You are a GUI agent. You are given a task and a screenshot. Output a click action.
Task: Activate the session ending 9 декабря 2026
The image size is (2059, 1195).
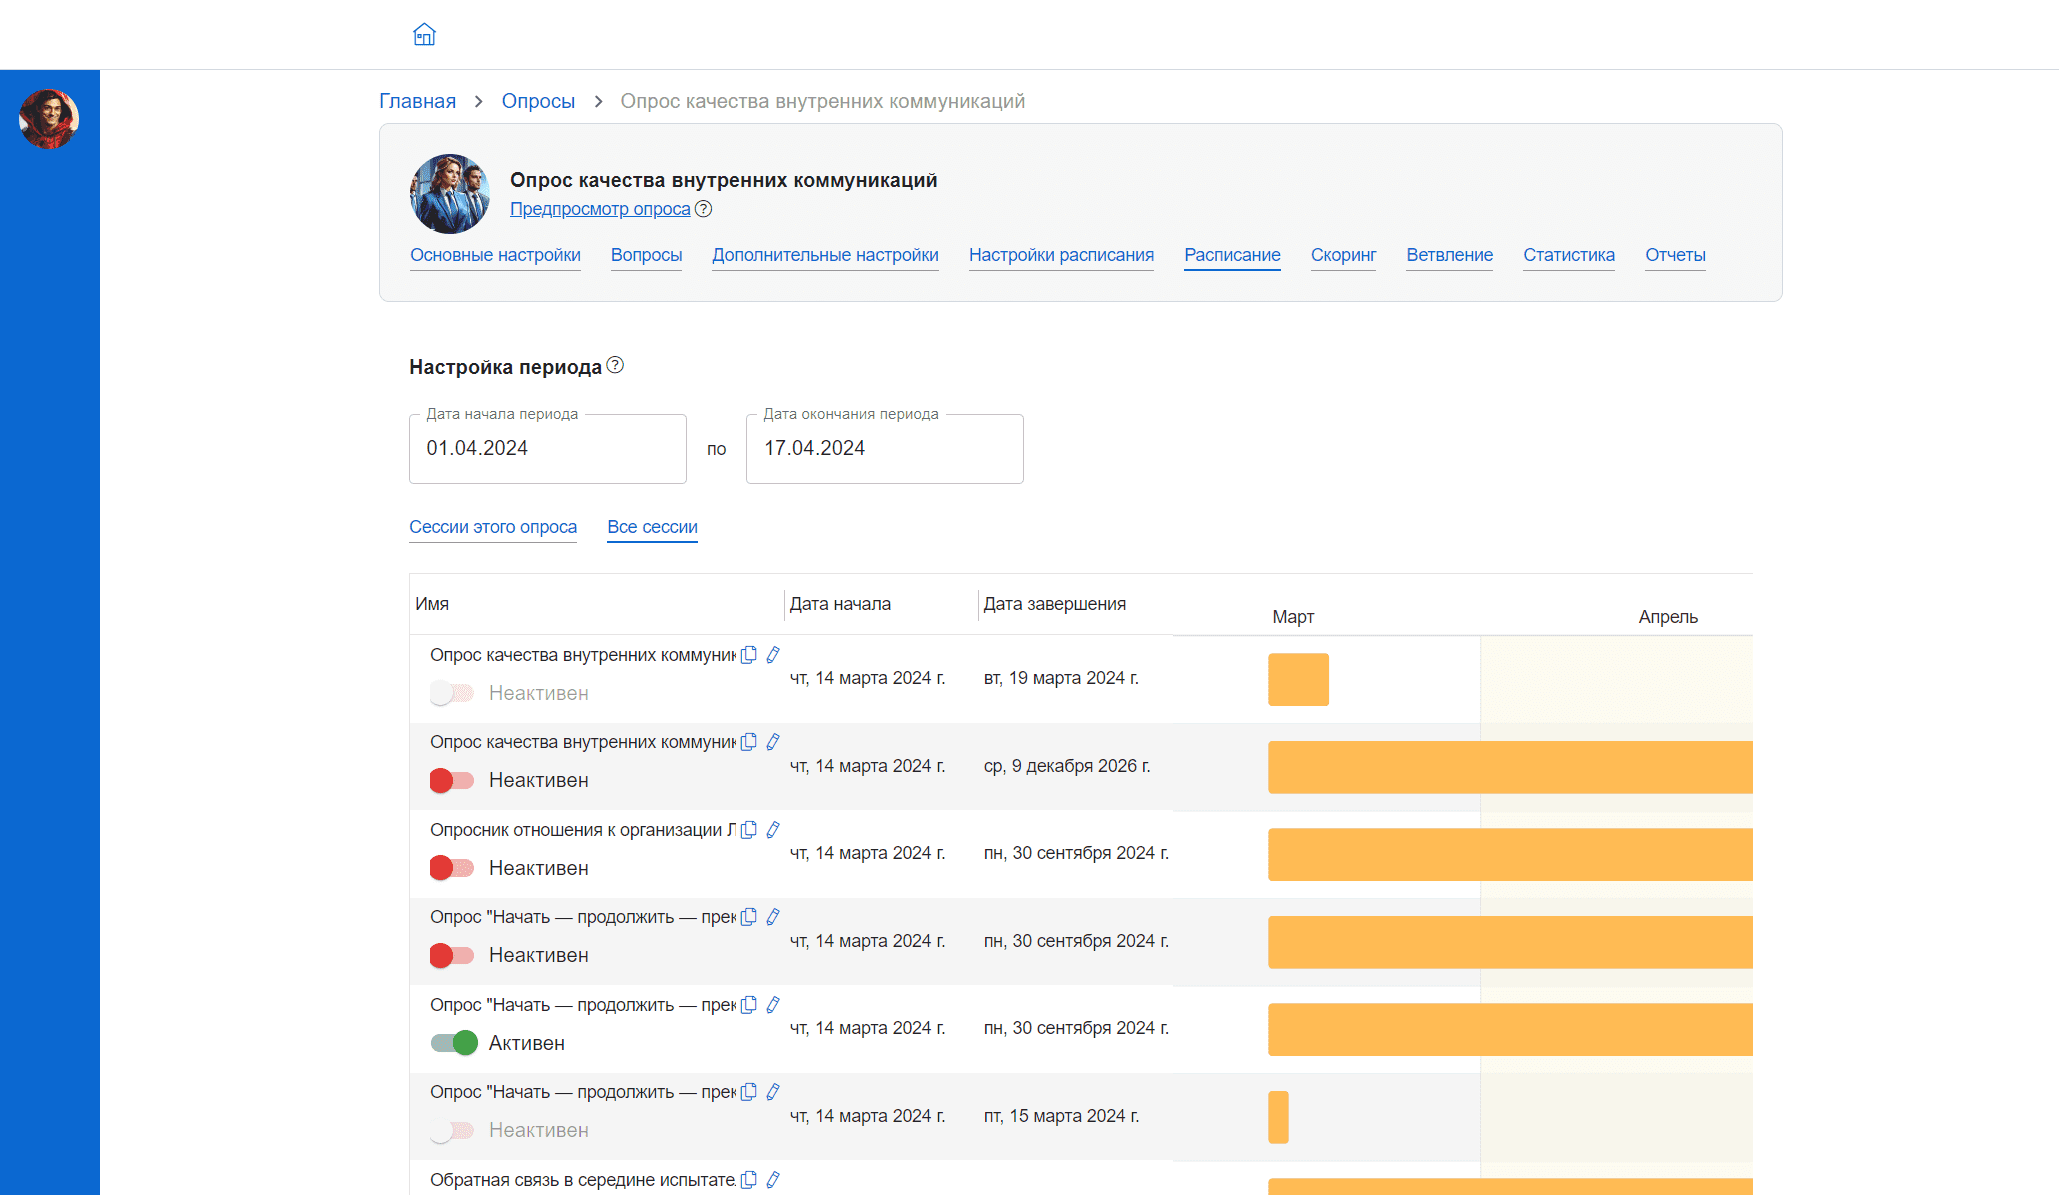pyautogui.click(x=452, y=780)
